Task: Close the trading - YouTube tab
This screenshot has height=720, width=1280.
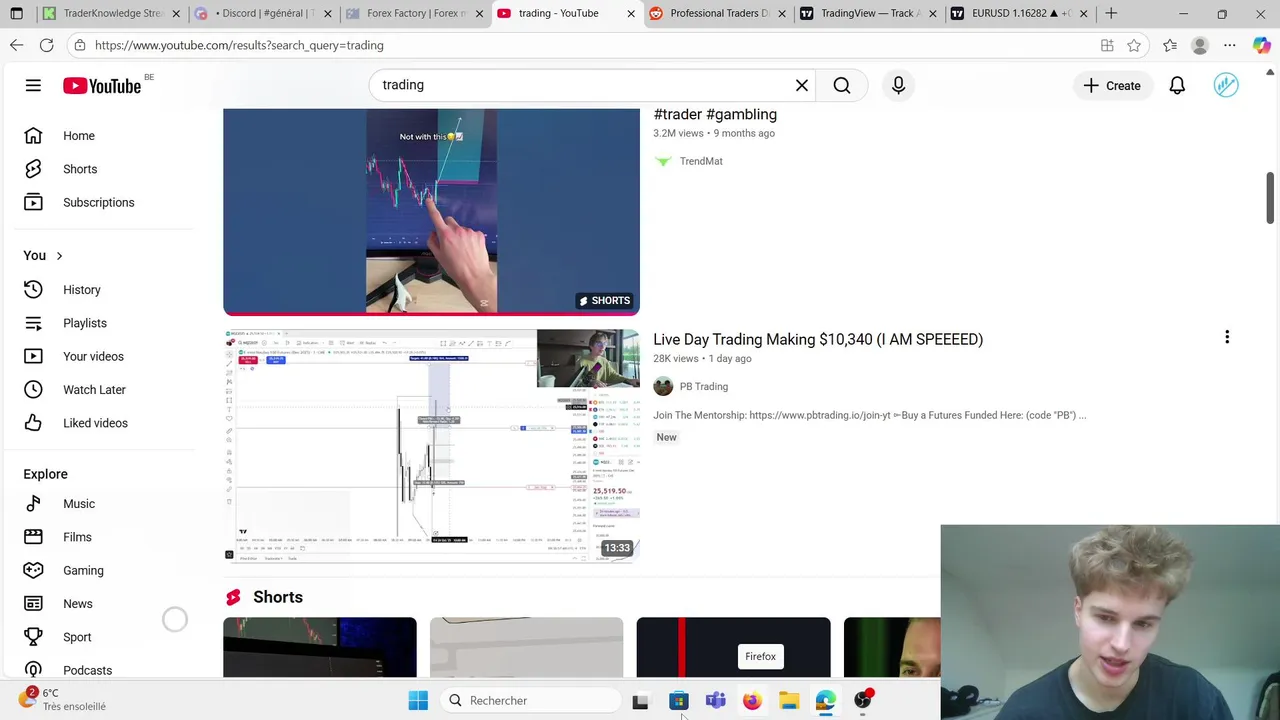Action: click(630, 14)
